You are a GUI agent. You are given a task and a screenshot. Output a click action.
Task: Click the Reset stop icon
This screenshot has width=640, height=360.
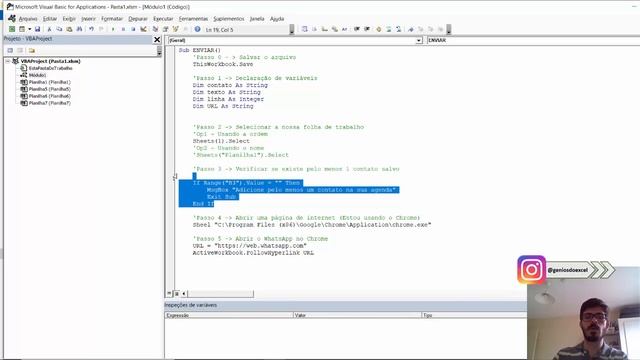point(133,29)
